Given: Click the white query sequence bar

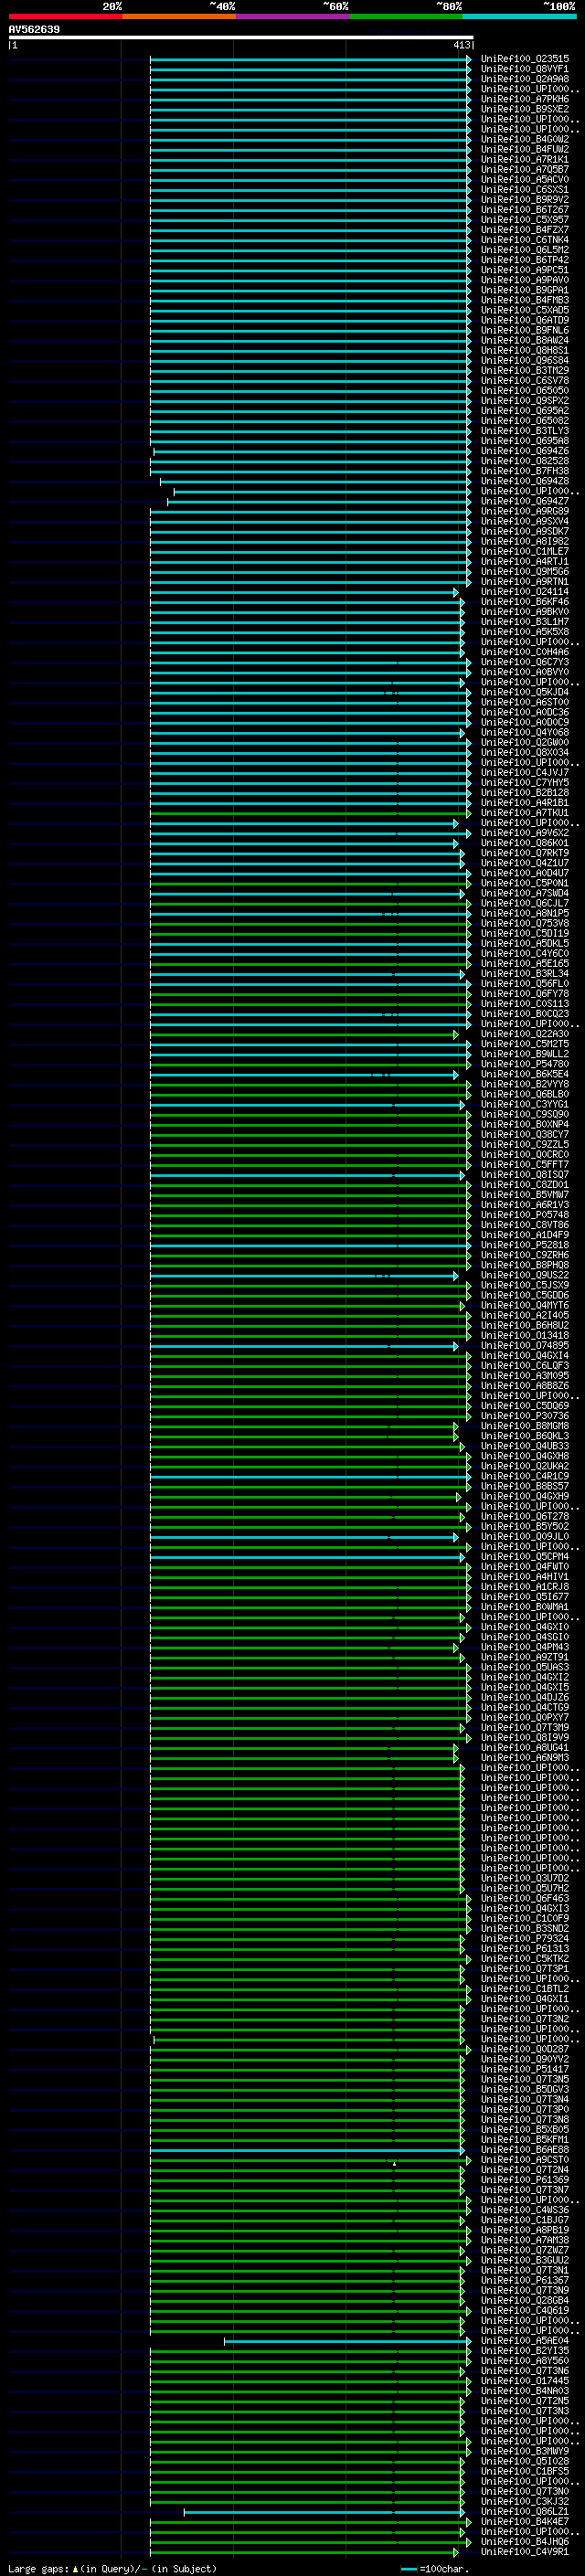Looking at the screenshot, I should [x=241, y=37].
